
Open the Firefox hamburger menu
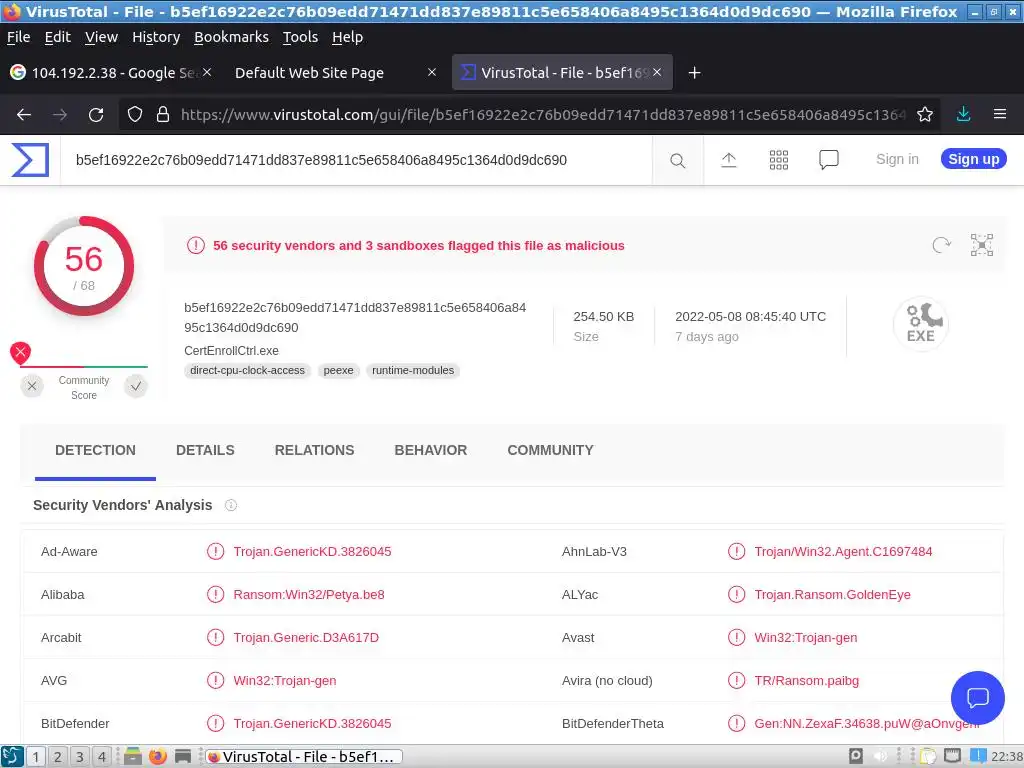click(x=999, y=114)
